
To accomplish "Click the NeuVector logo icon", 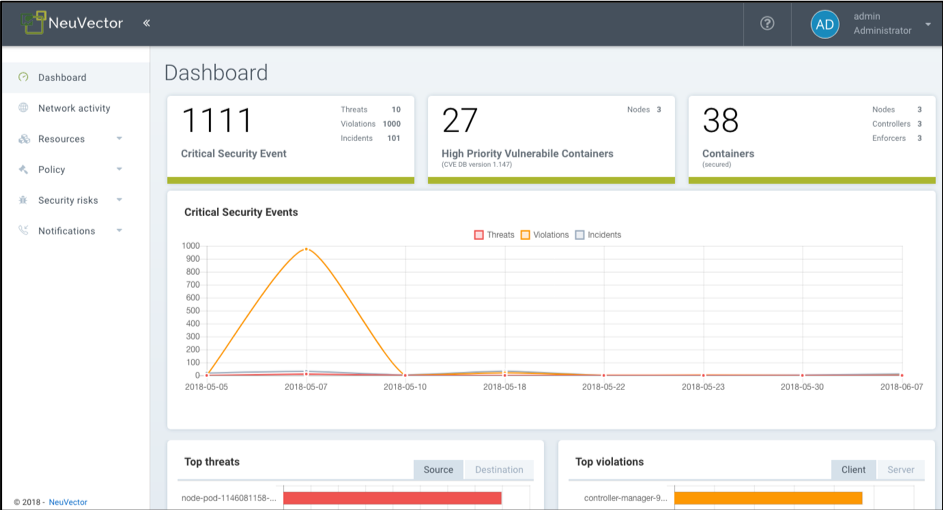I will (x=34, y=22).
